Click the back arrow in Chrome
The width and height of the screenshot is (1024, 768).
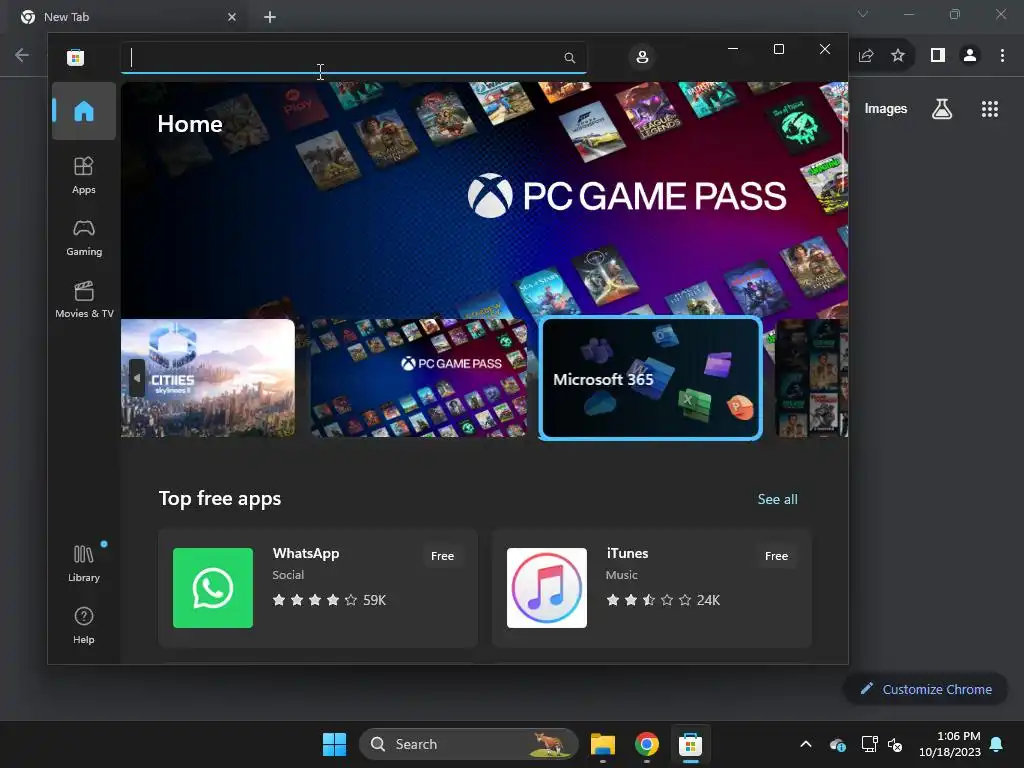tap(22, 55)
